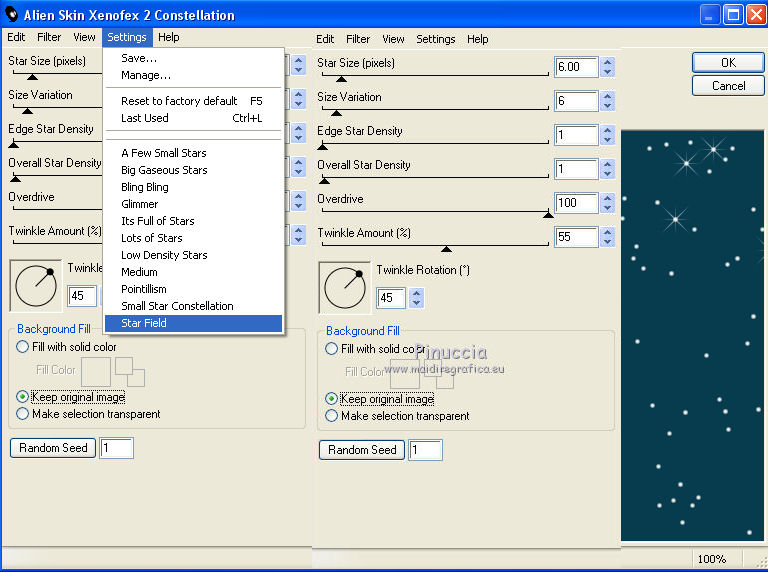Pick the Medium preset

click(193, 272)
